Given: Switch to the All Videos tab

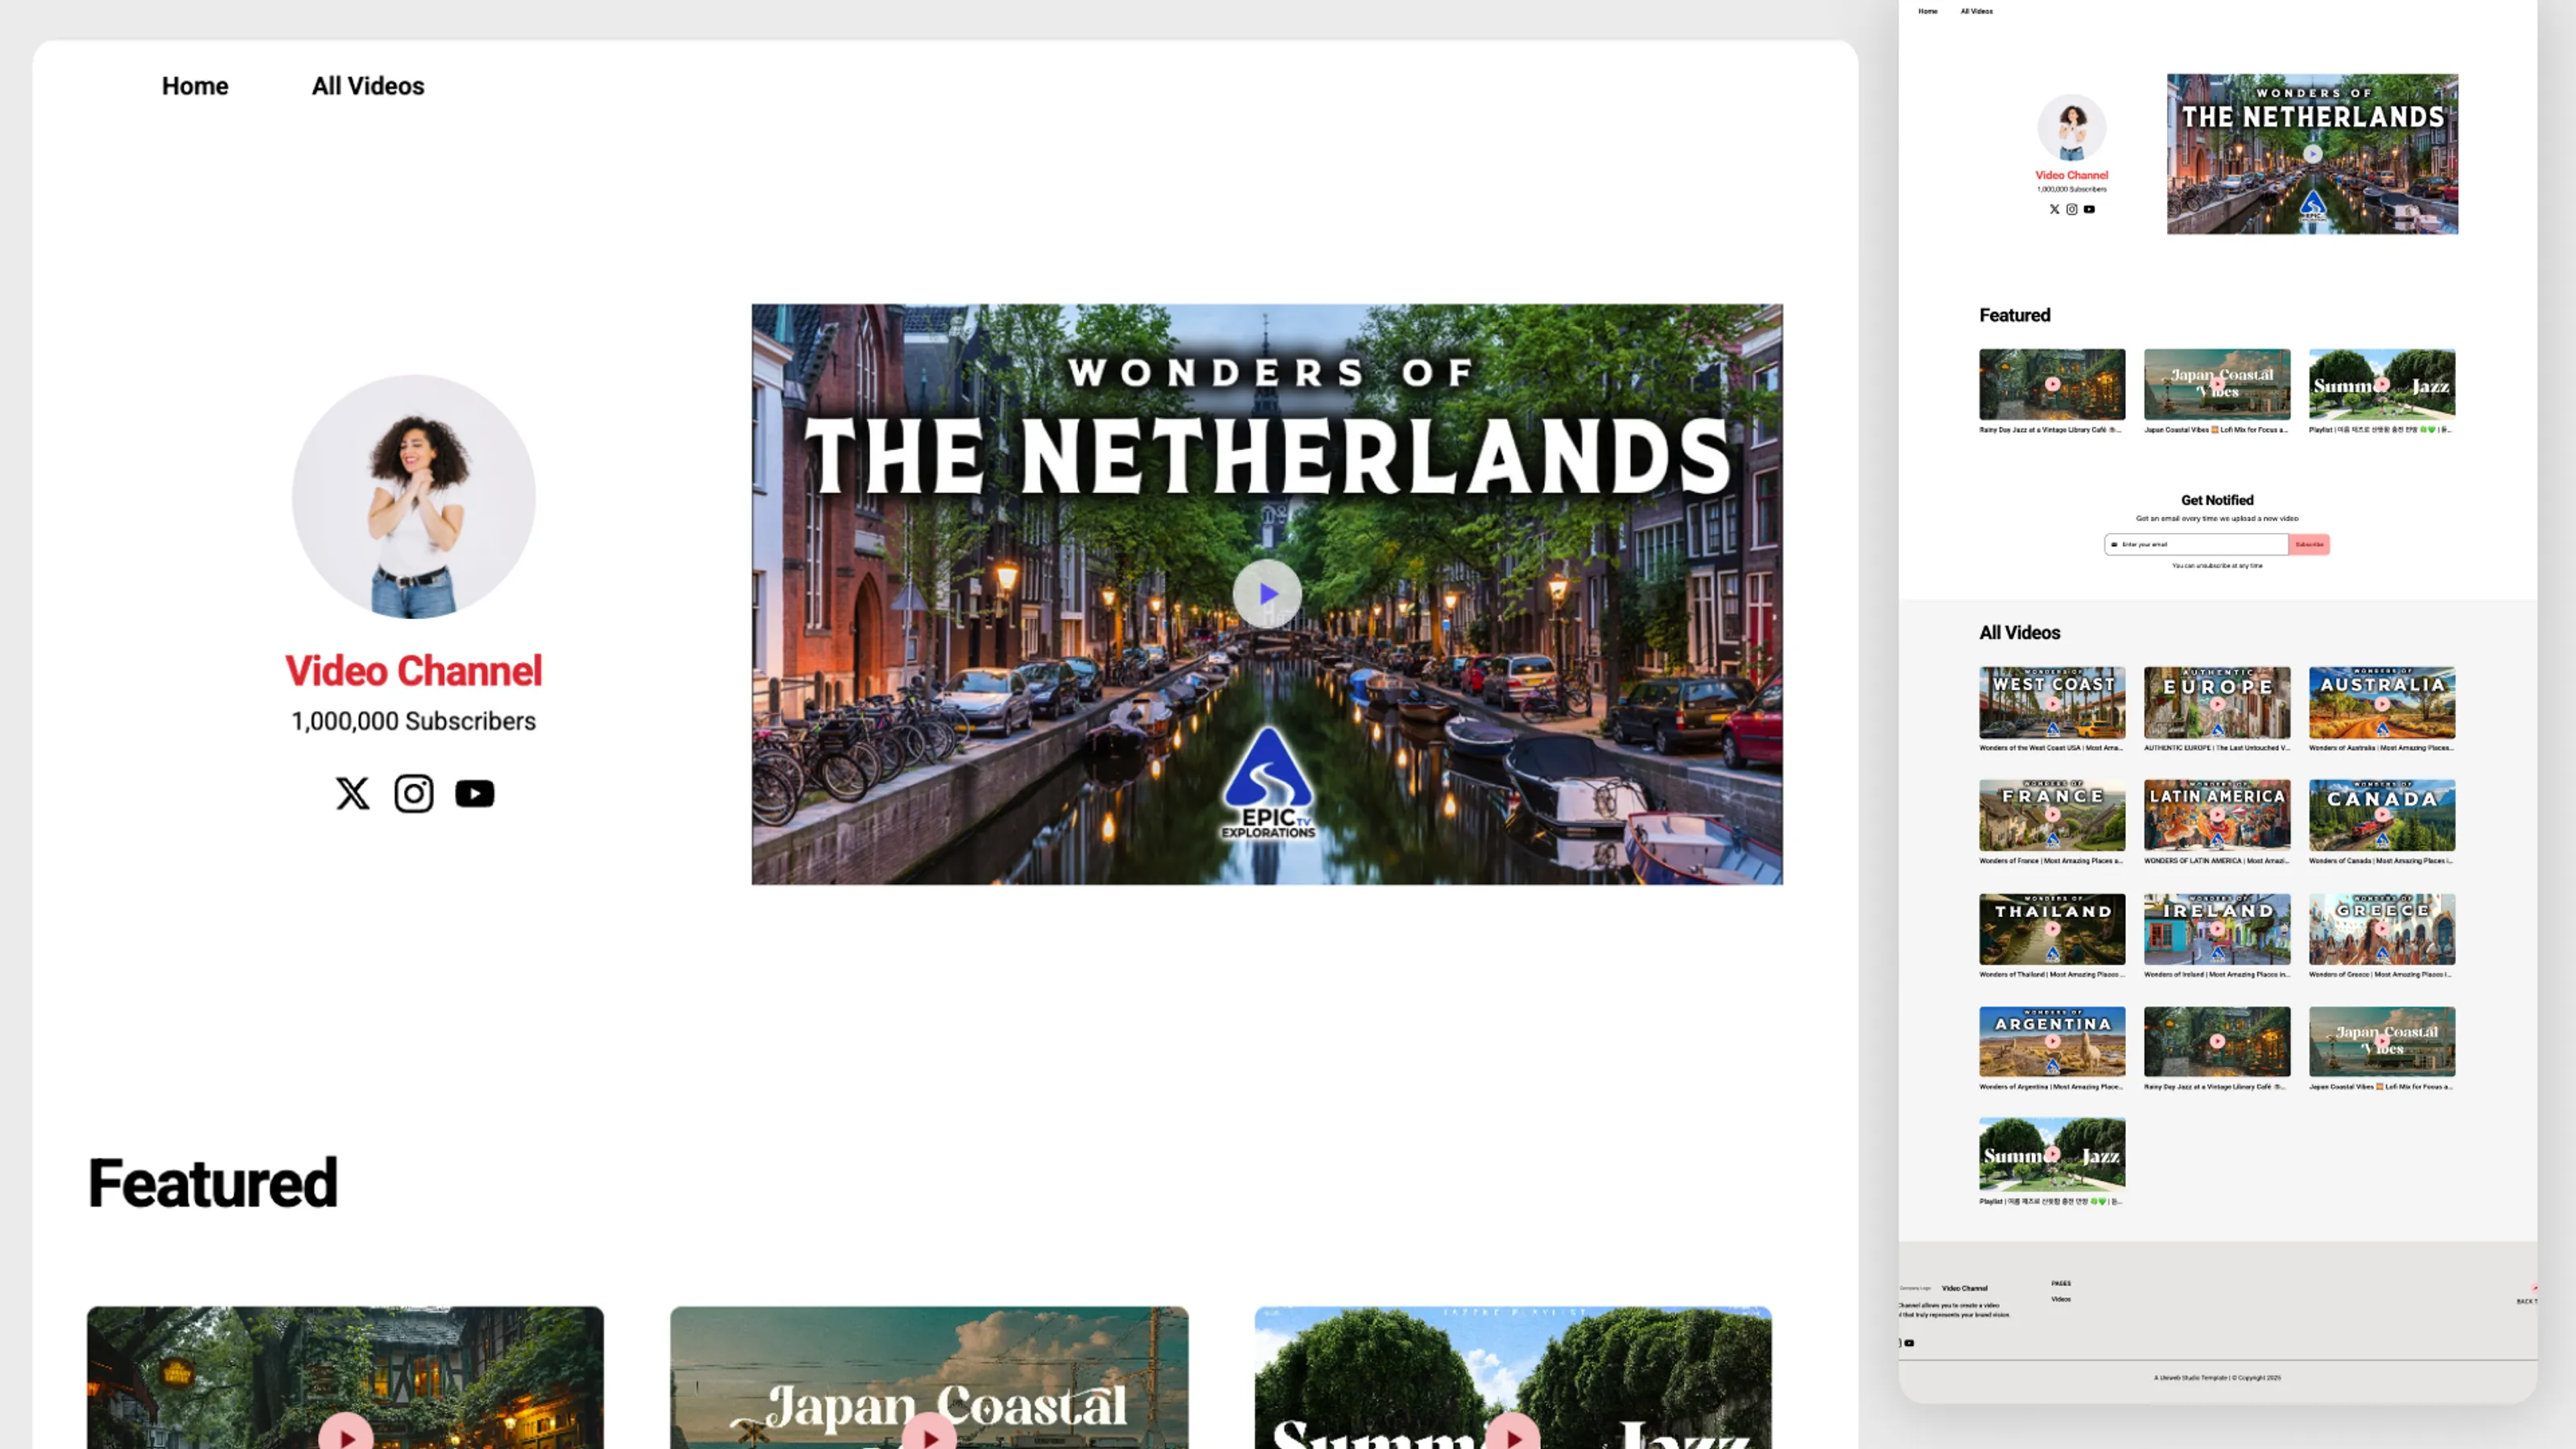Looking at the screenshot, I should coord(367,86).
